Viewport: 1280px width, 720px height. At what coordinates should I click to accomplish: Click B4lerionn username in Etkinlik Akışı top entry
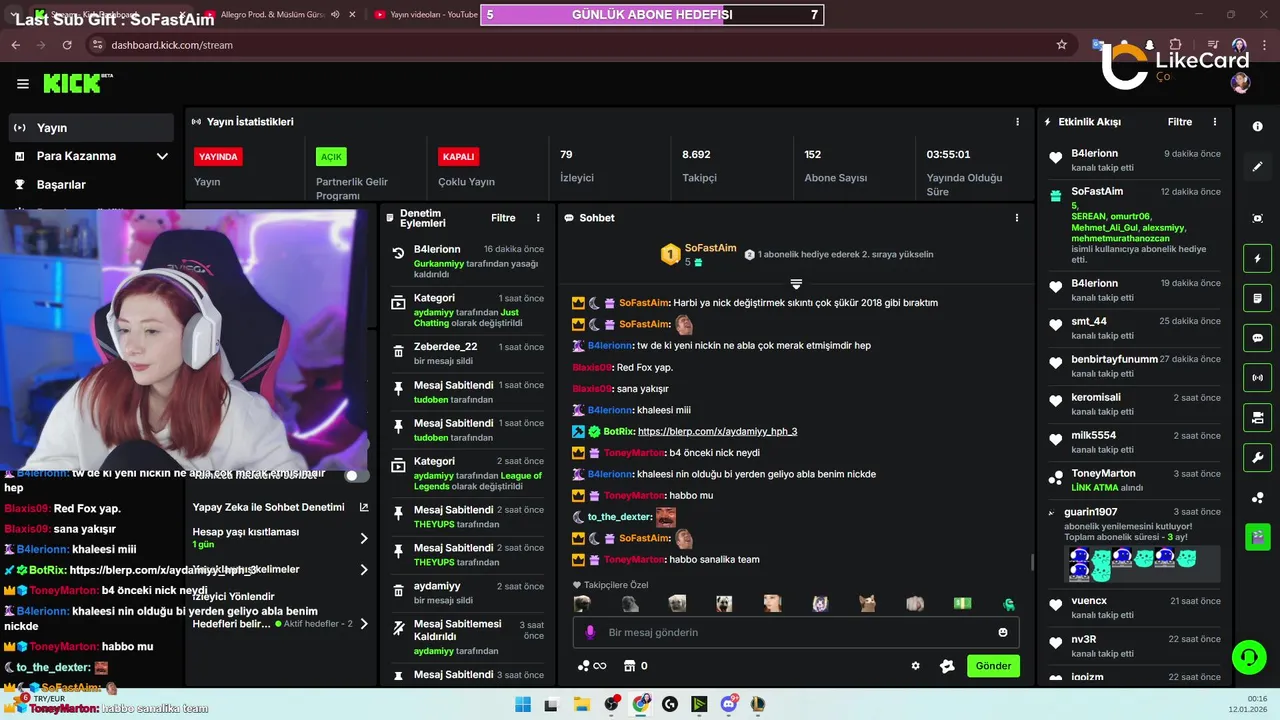1094,153
